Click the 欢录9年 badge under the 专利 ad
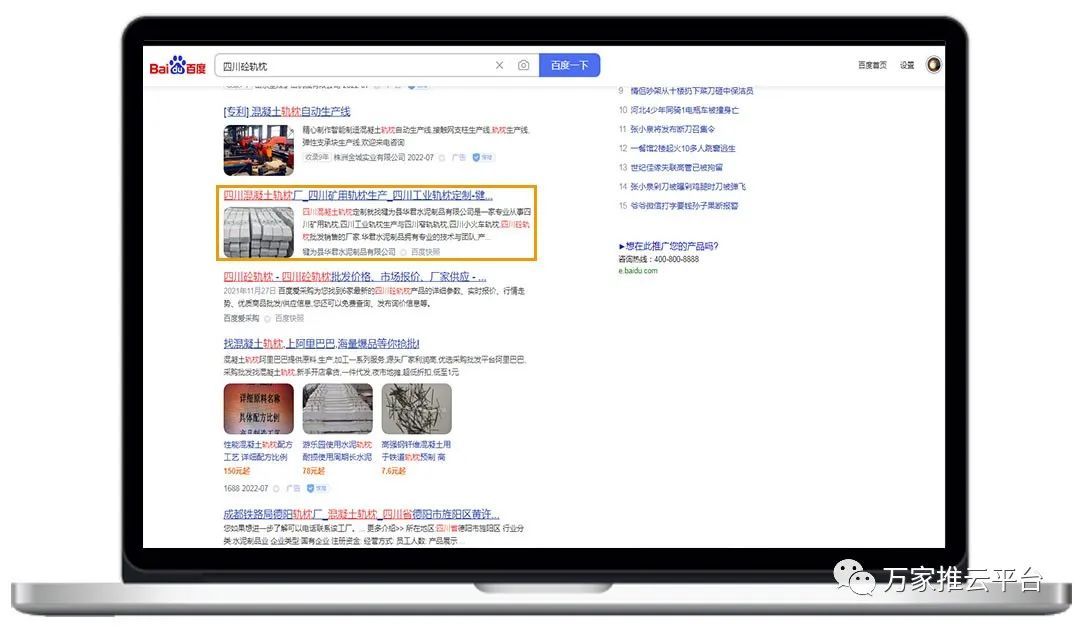Image resolution: width=1080 pixels, height=628 pixels. 316,157
